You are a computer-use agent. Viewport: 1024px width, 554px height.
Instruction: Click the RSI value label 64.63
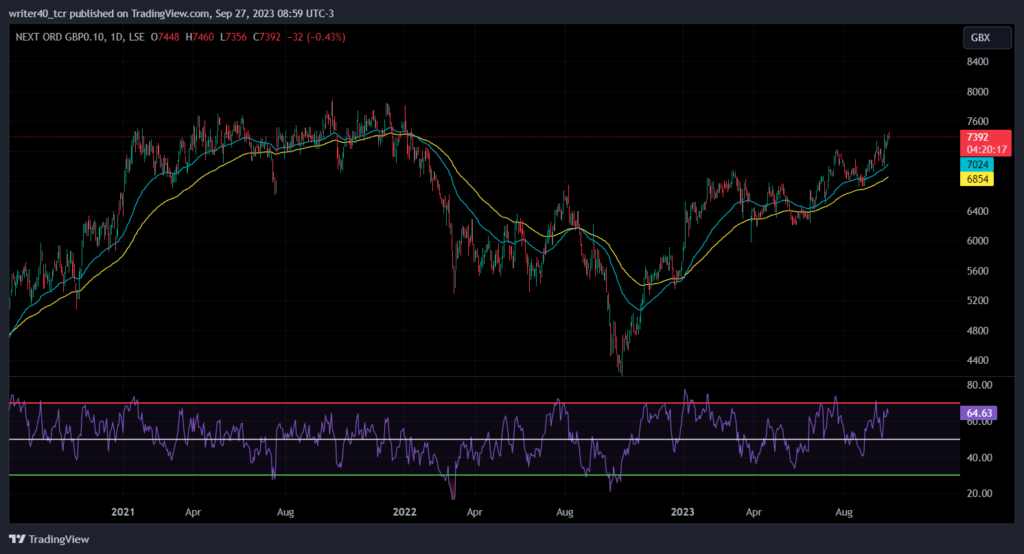pos(978,413)
